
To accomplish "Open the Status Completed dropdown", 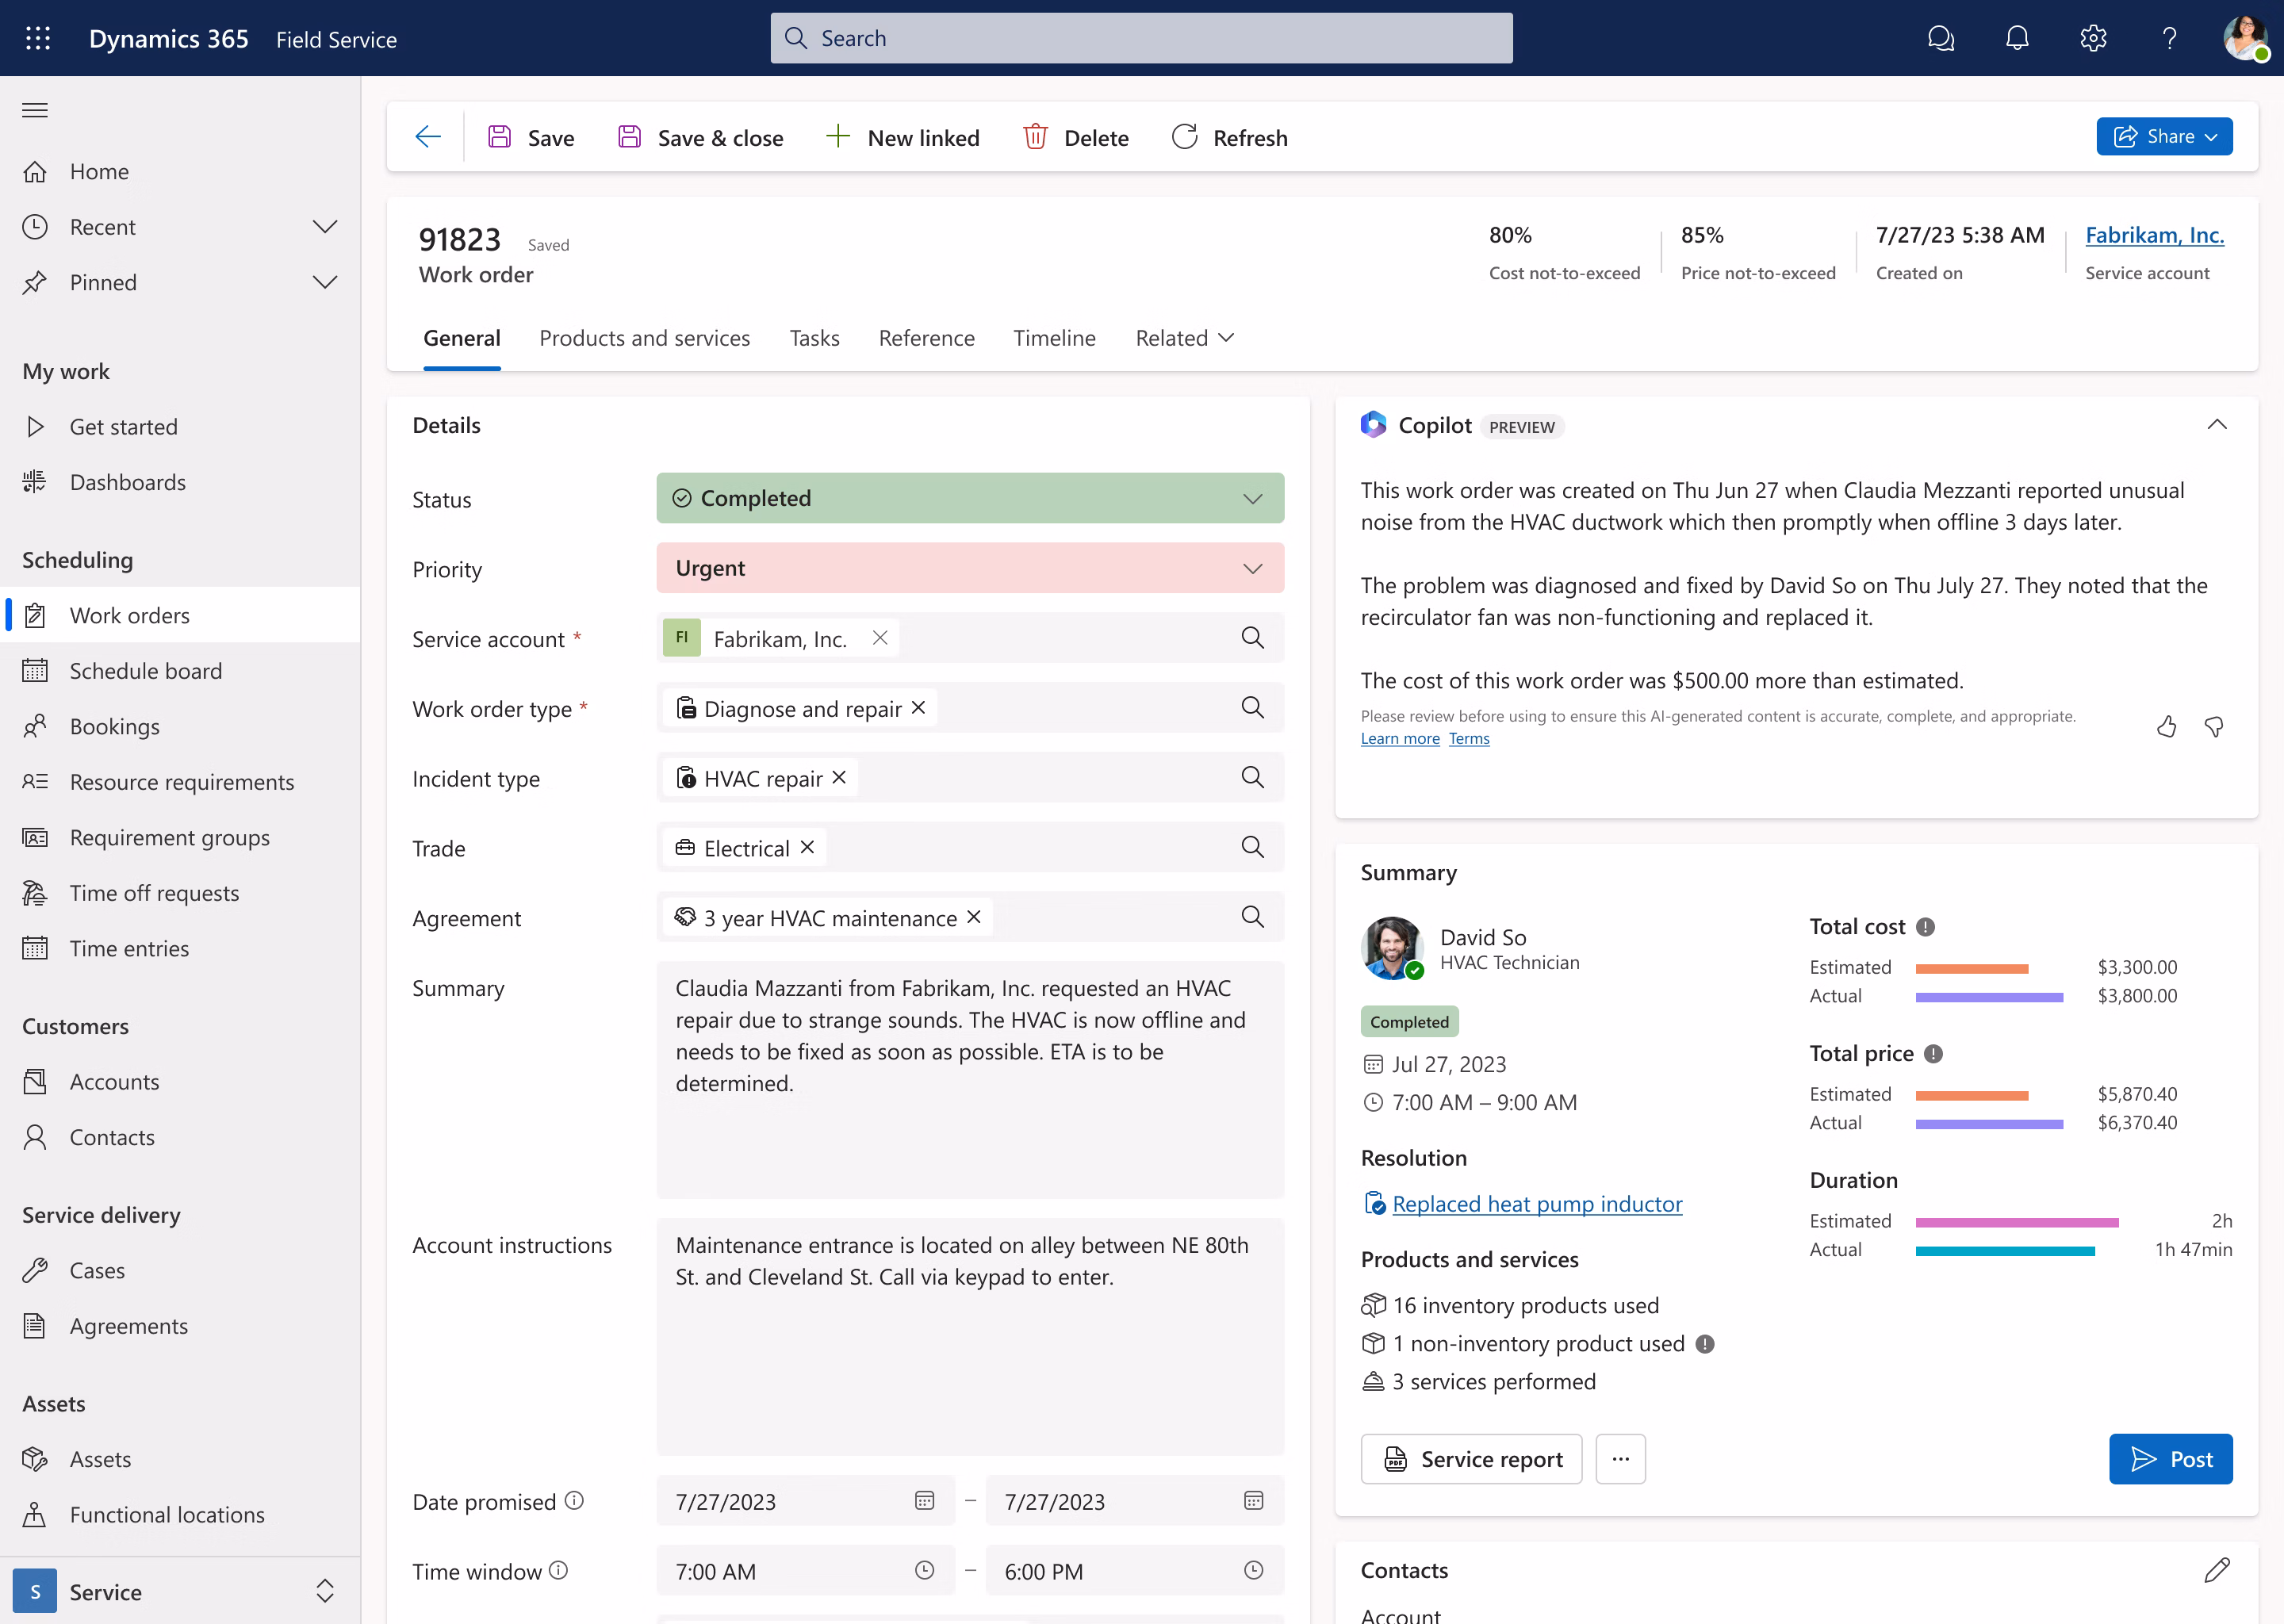I will coord(1252,498).
